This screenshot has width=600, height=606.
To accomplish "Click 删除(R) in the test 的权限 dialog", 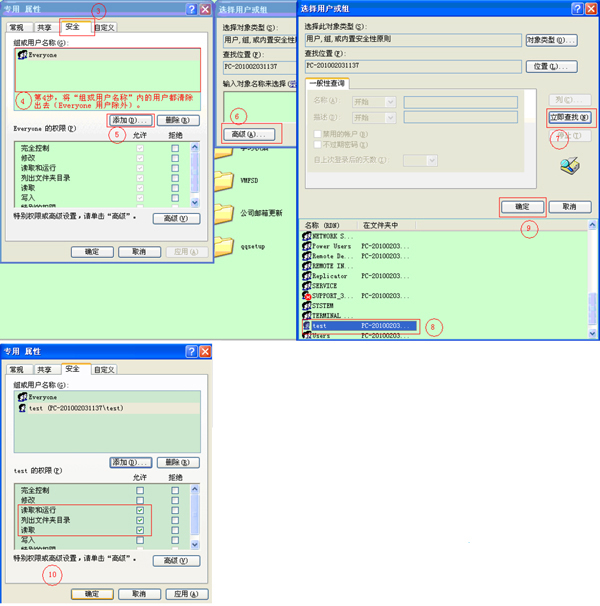I will click(178, 462).
